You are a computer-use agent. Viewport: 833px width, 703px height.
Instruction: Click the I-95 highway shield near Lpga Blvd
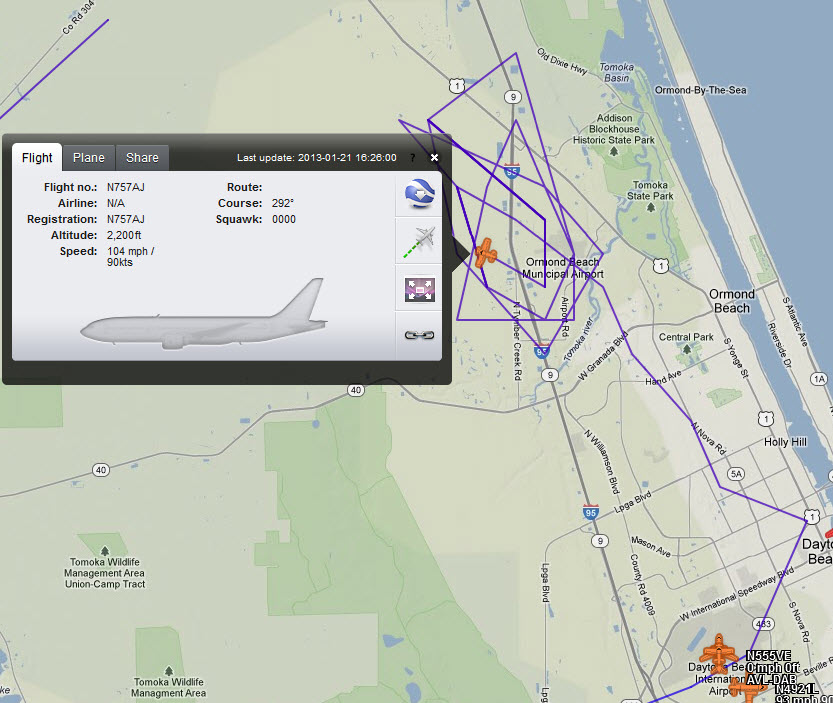[x=592, y=513]
